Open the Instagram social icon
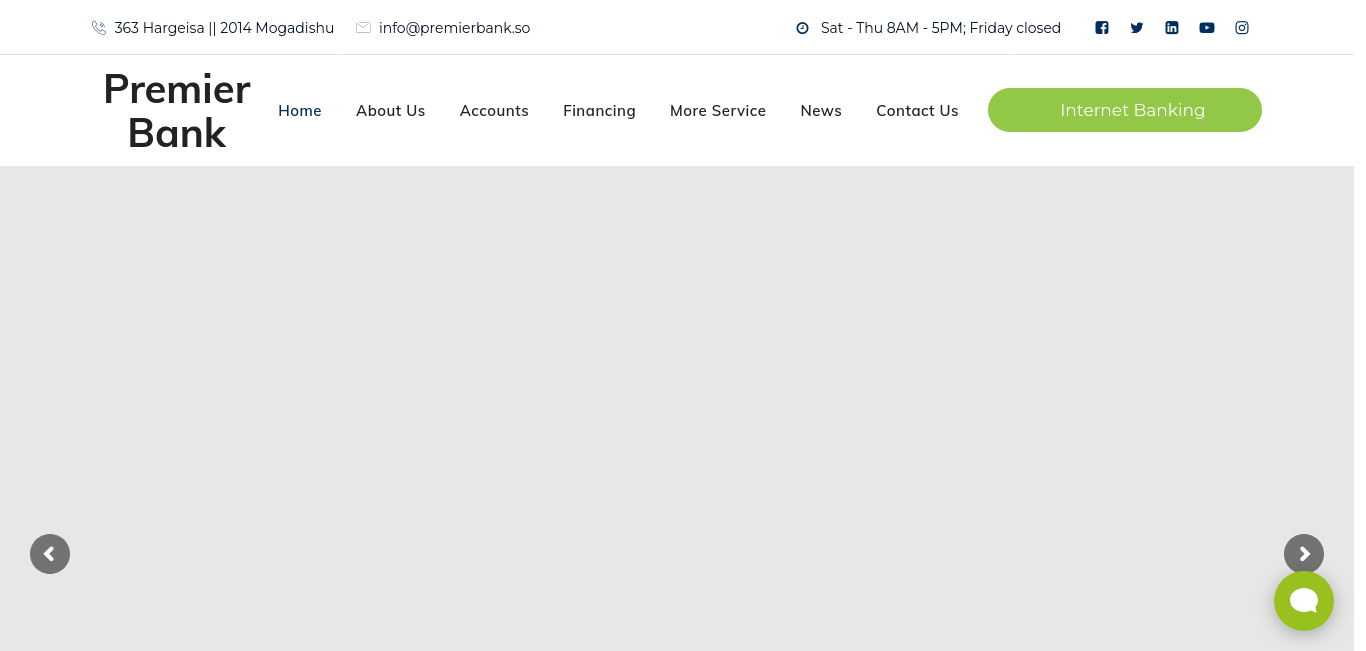 pyautogui.click(x=1242, y=28)
